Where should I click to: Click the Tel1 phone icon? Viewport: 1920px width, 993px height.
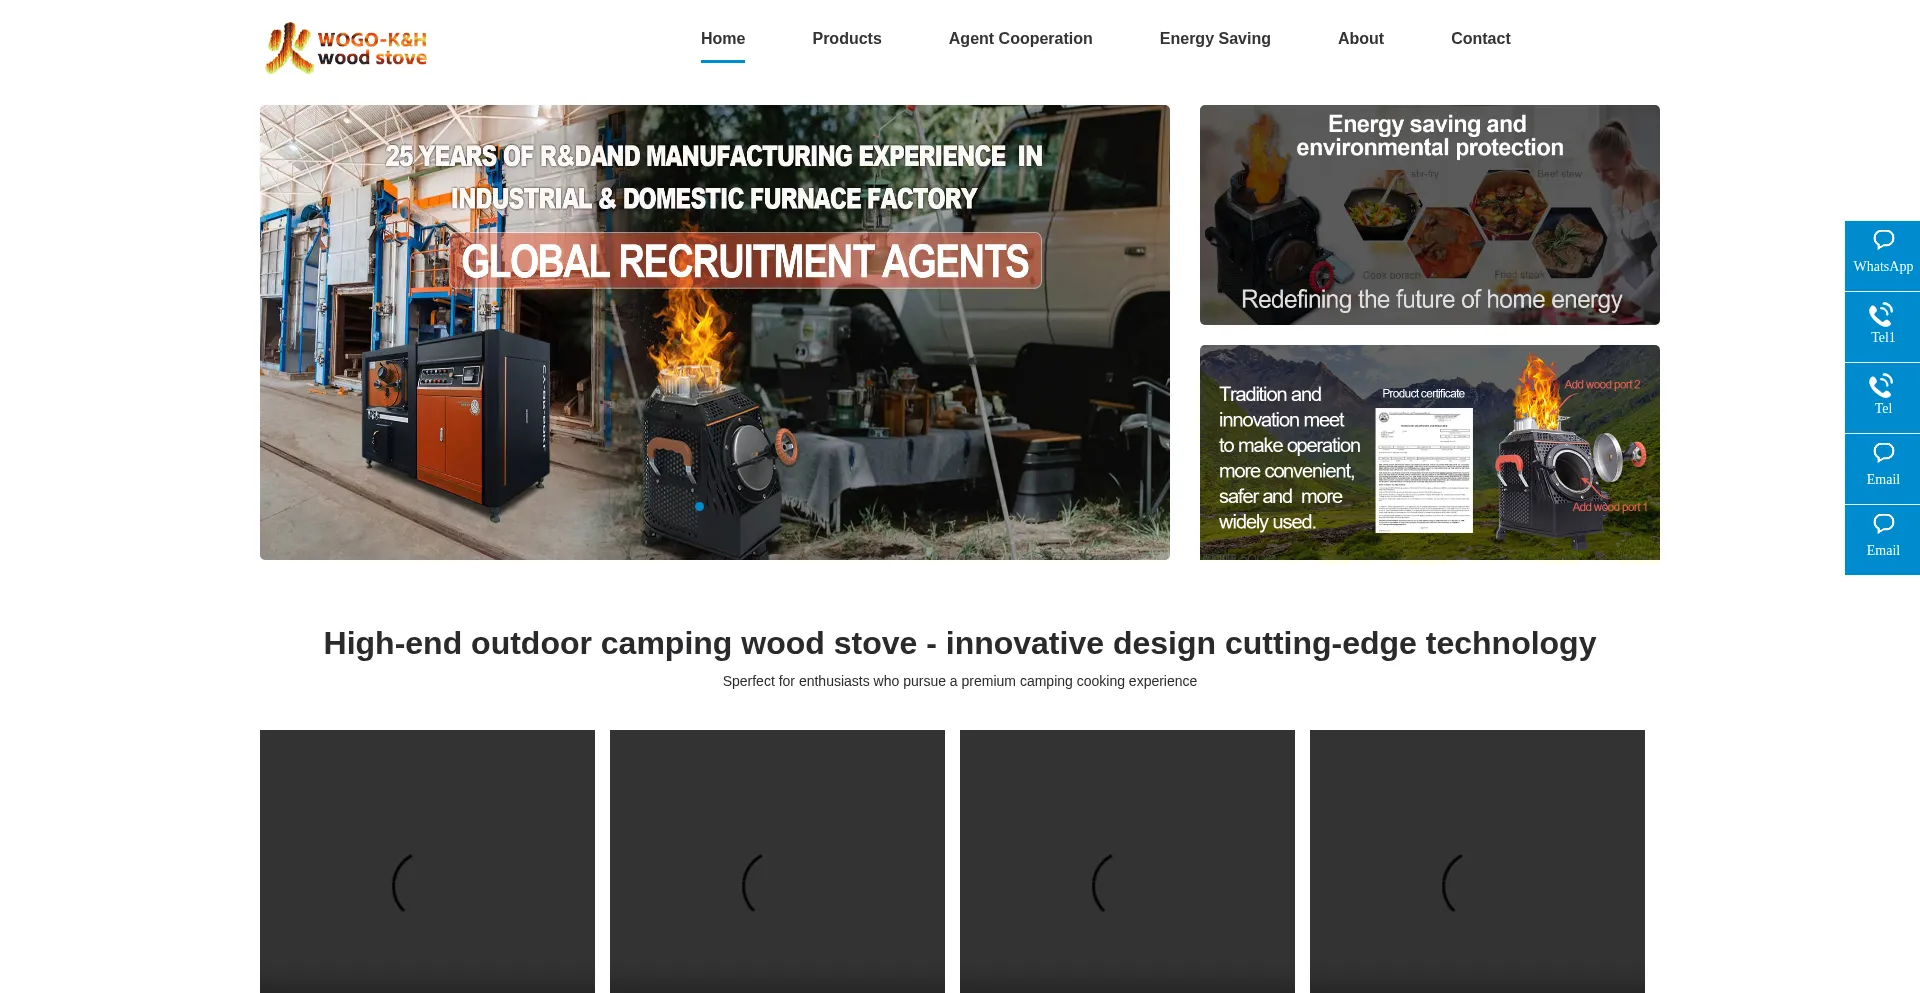(1882, 325)
